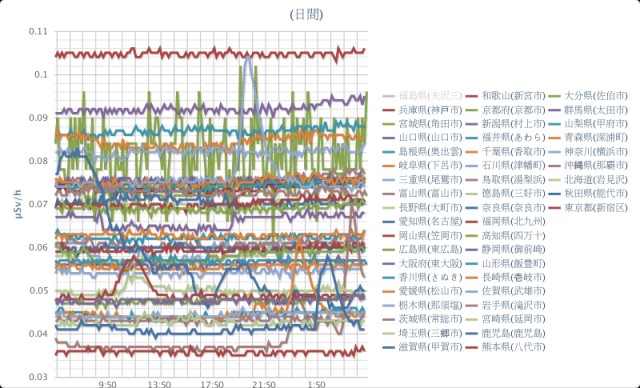
Task: Toggle 兵庫県(神戸市) legend entry
Action: (422, 109)
